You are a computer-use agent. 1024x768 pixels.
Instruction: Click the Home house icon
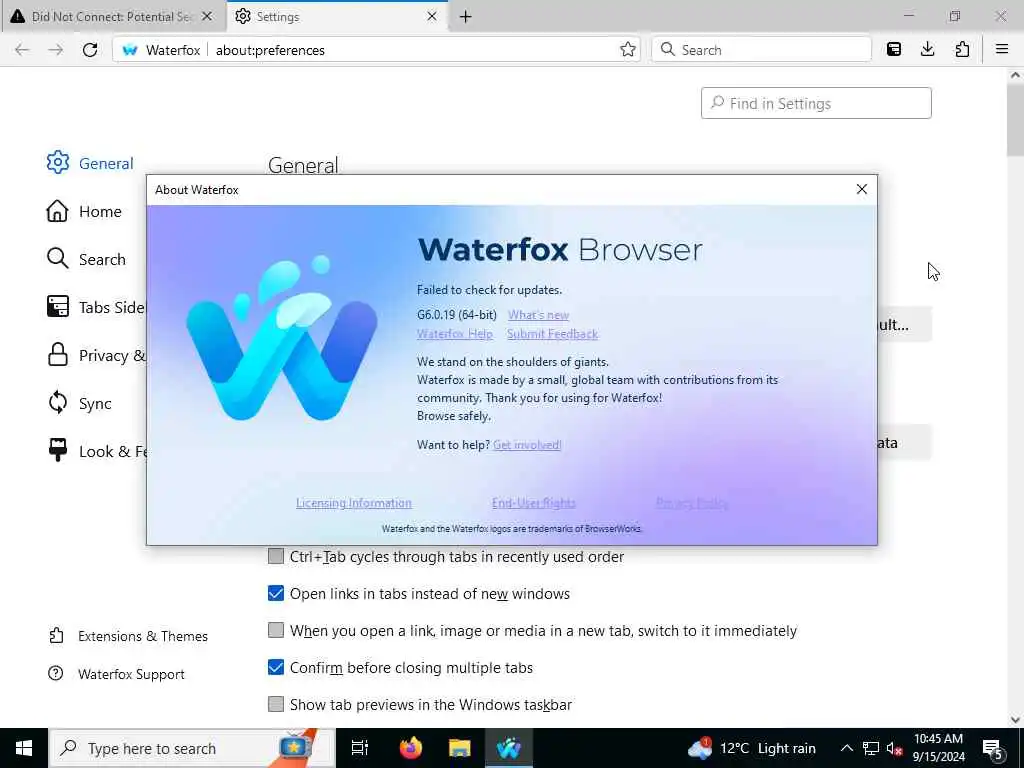pos(57,211)
